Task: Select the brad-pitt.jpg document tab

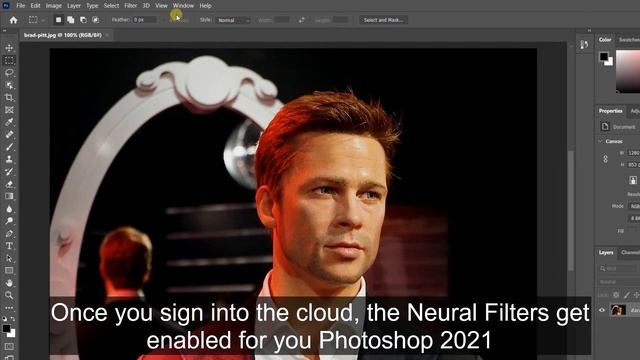Action: (x=62, y=35)
